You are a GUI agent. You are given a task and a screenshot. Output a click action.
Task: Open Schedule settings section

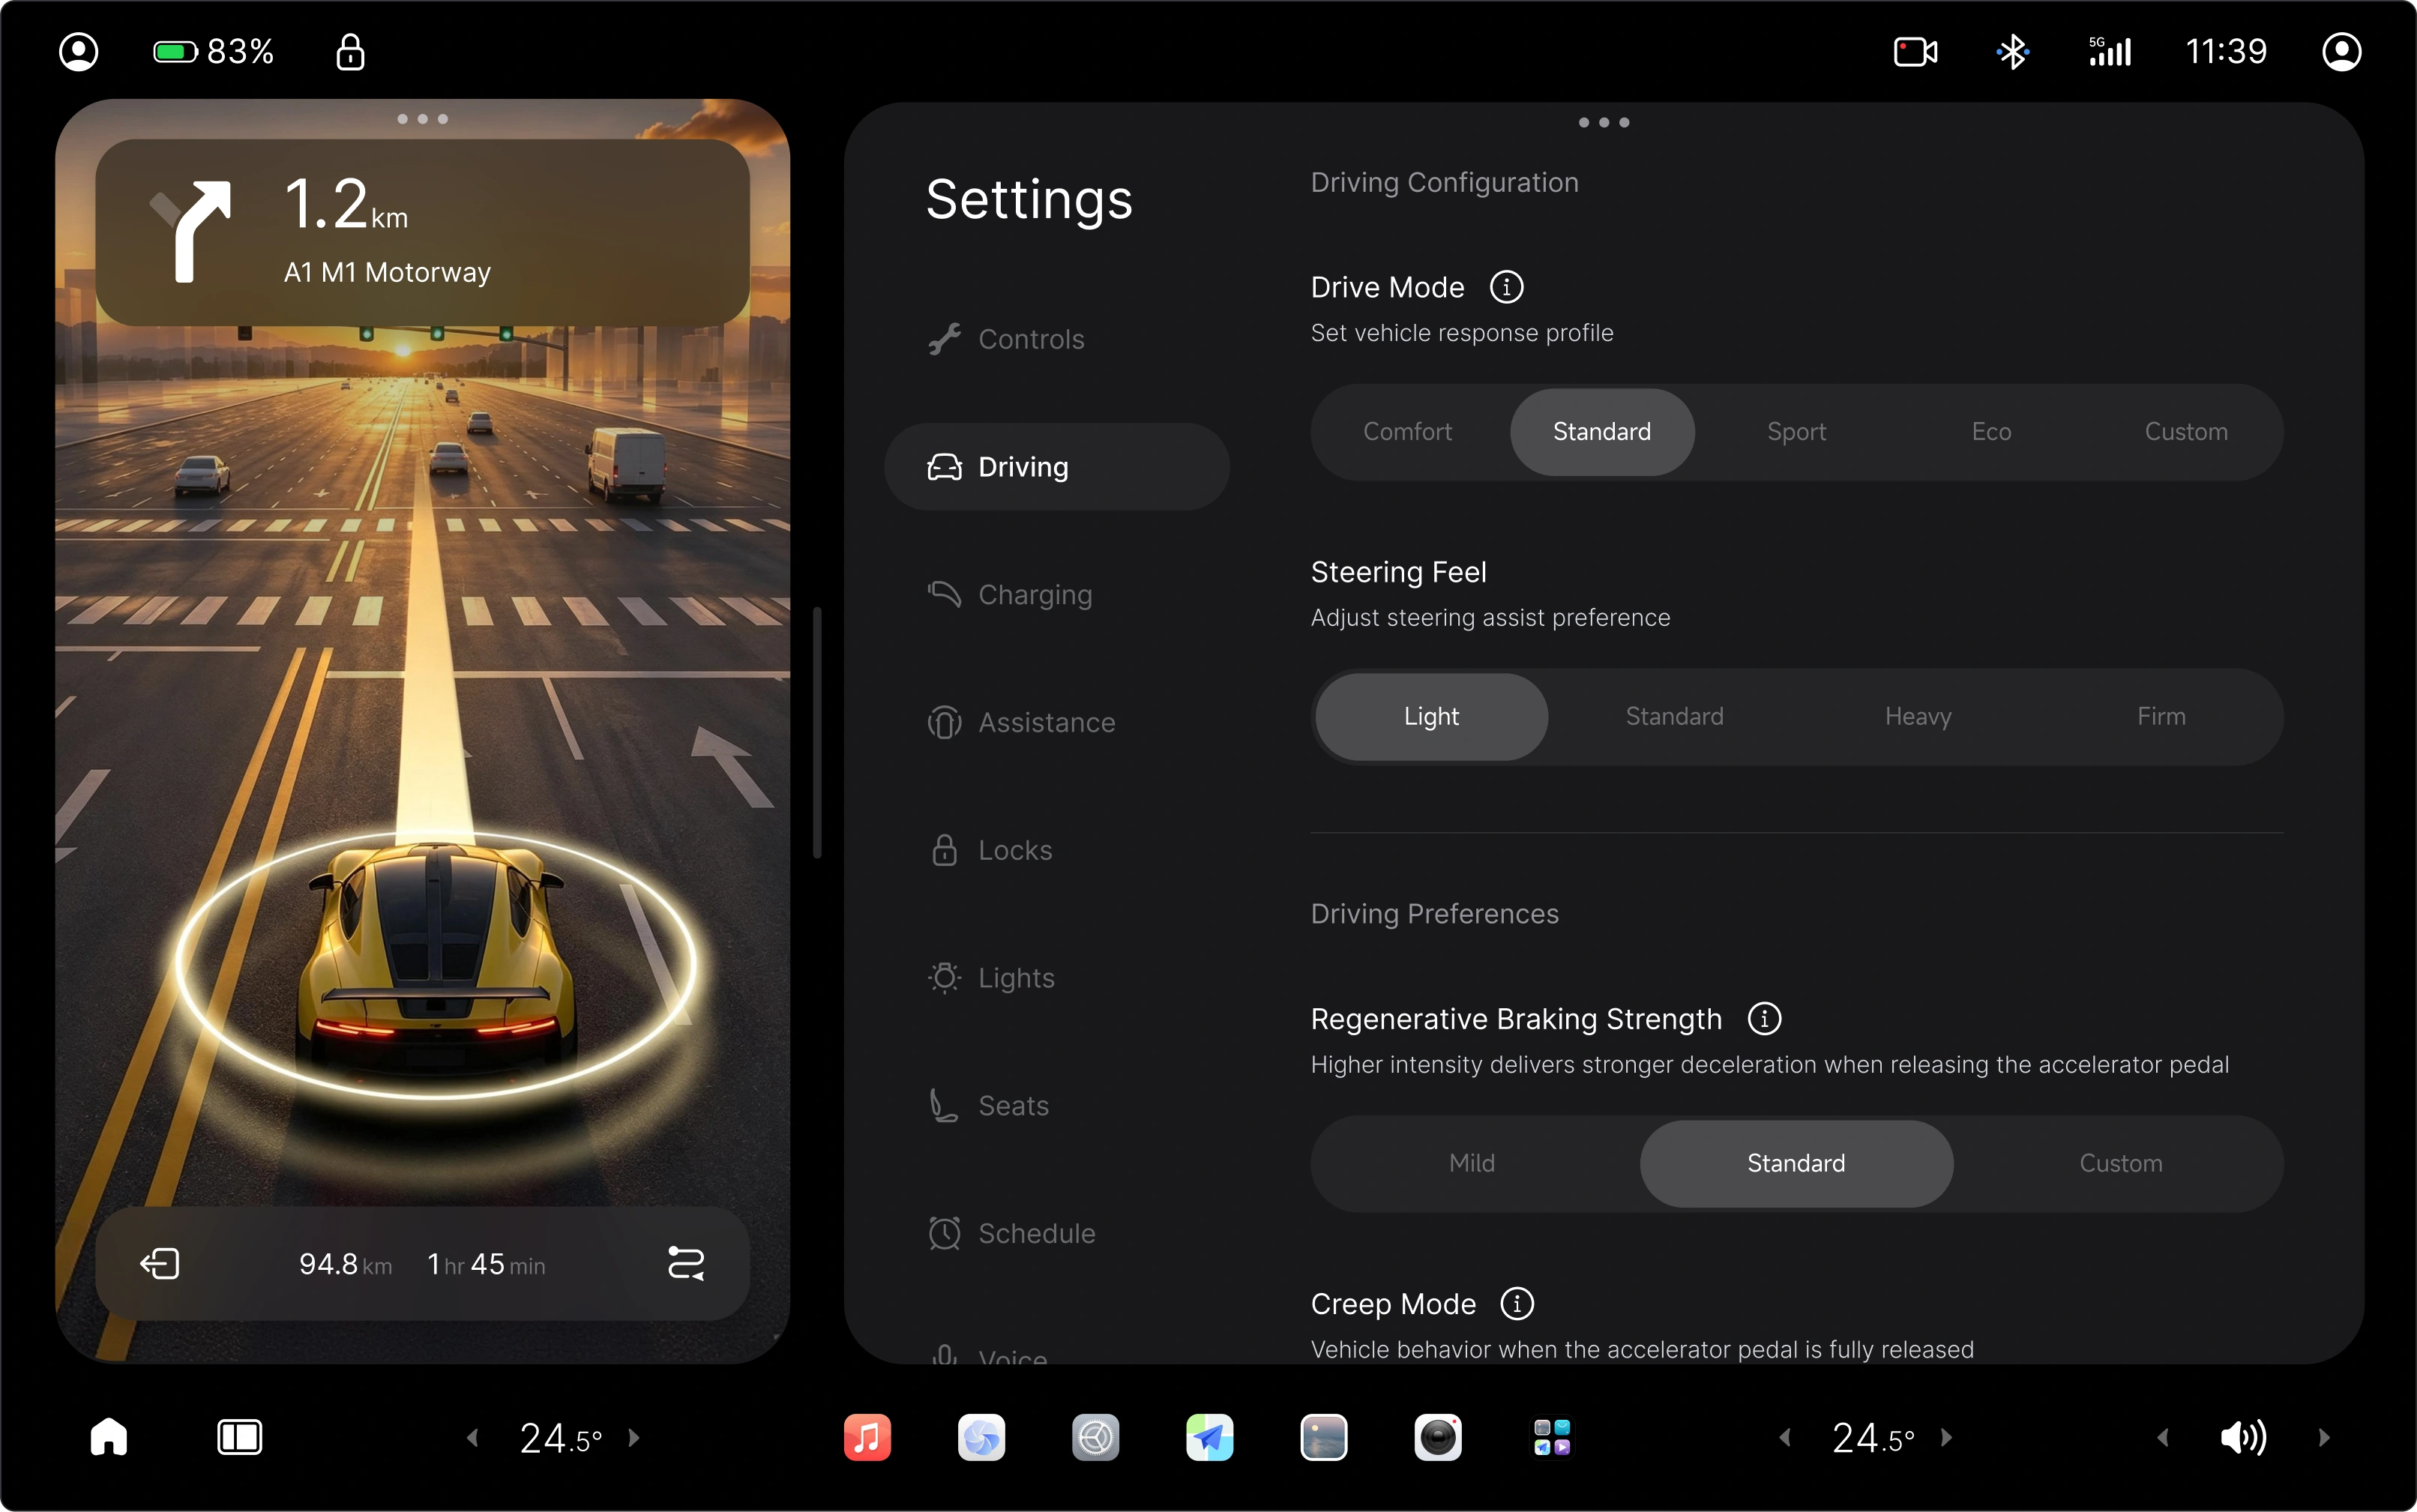1057,1234
